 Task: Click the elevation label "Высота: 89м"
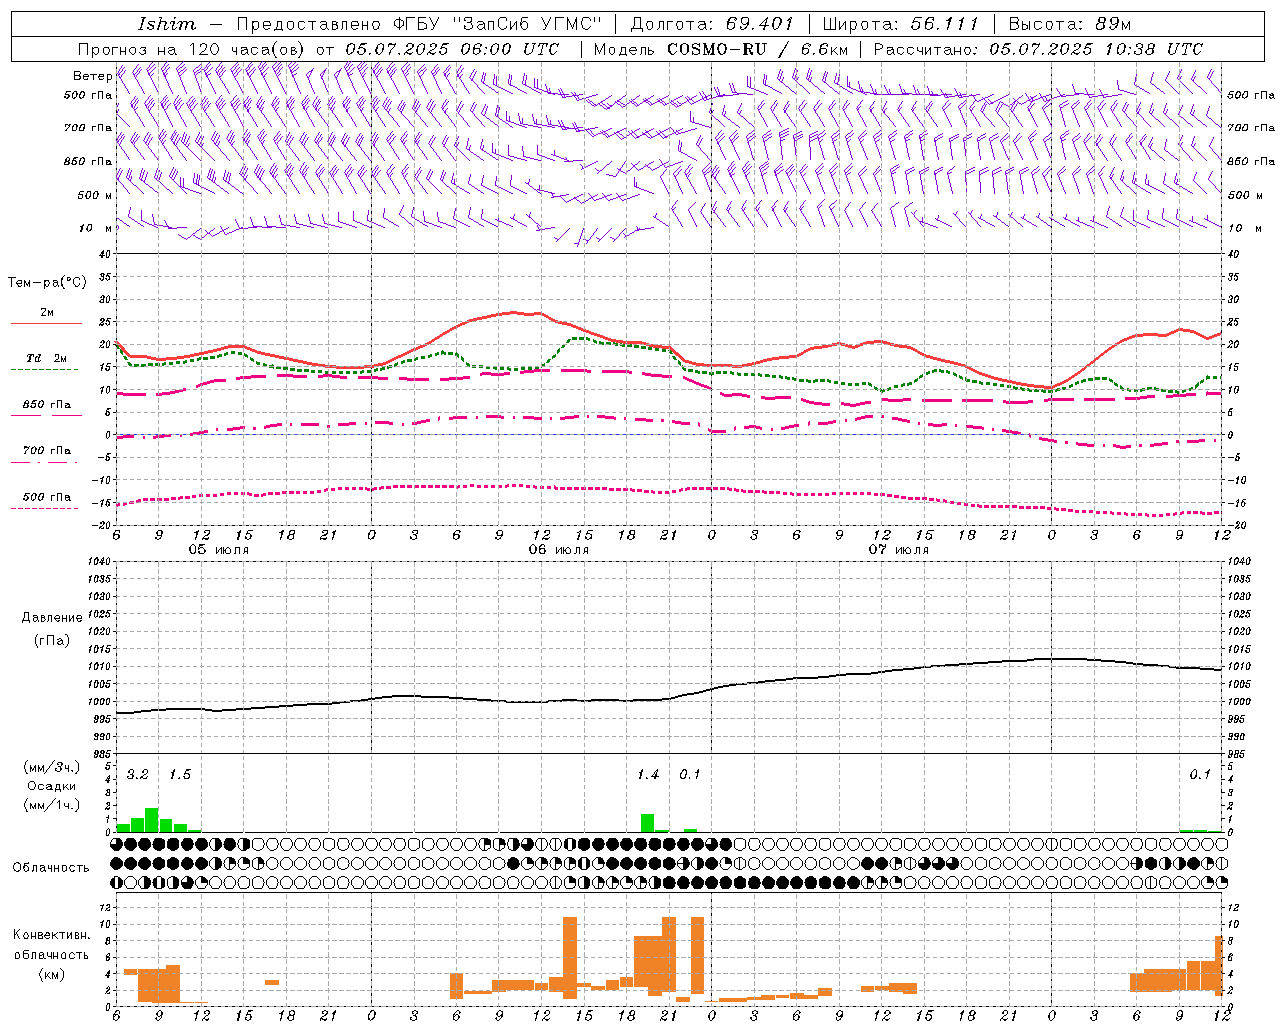pos(1069,24)
